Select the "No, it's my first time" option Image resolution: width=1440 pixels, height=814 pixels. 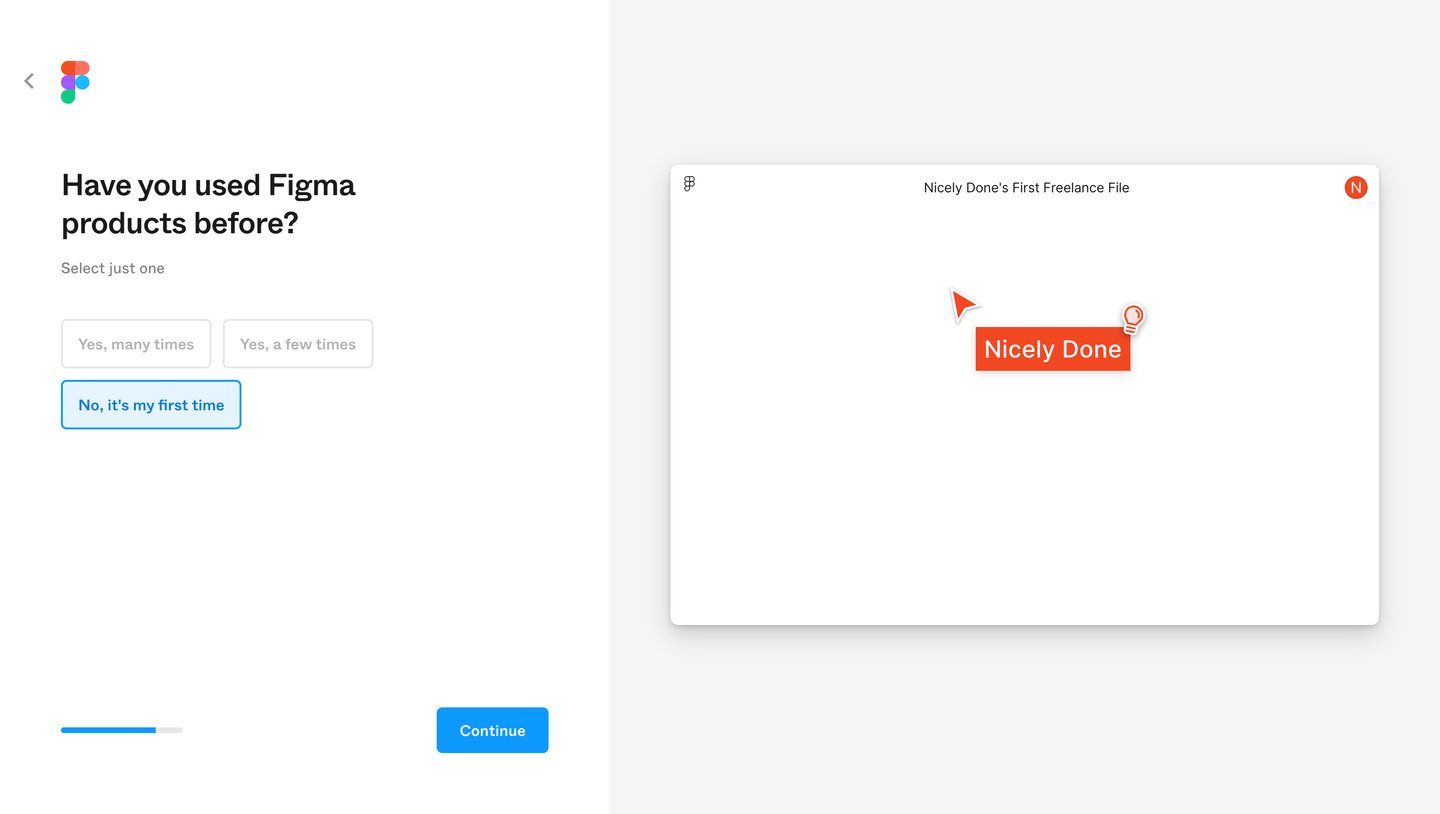150,404
